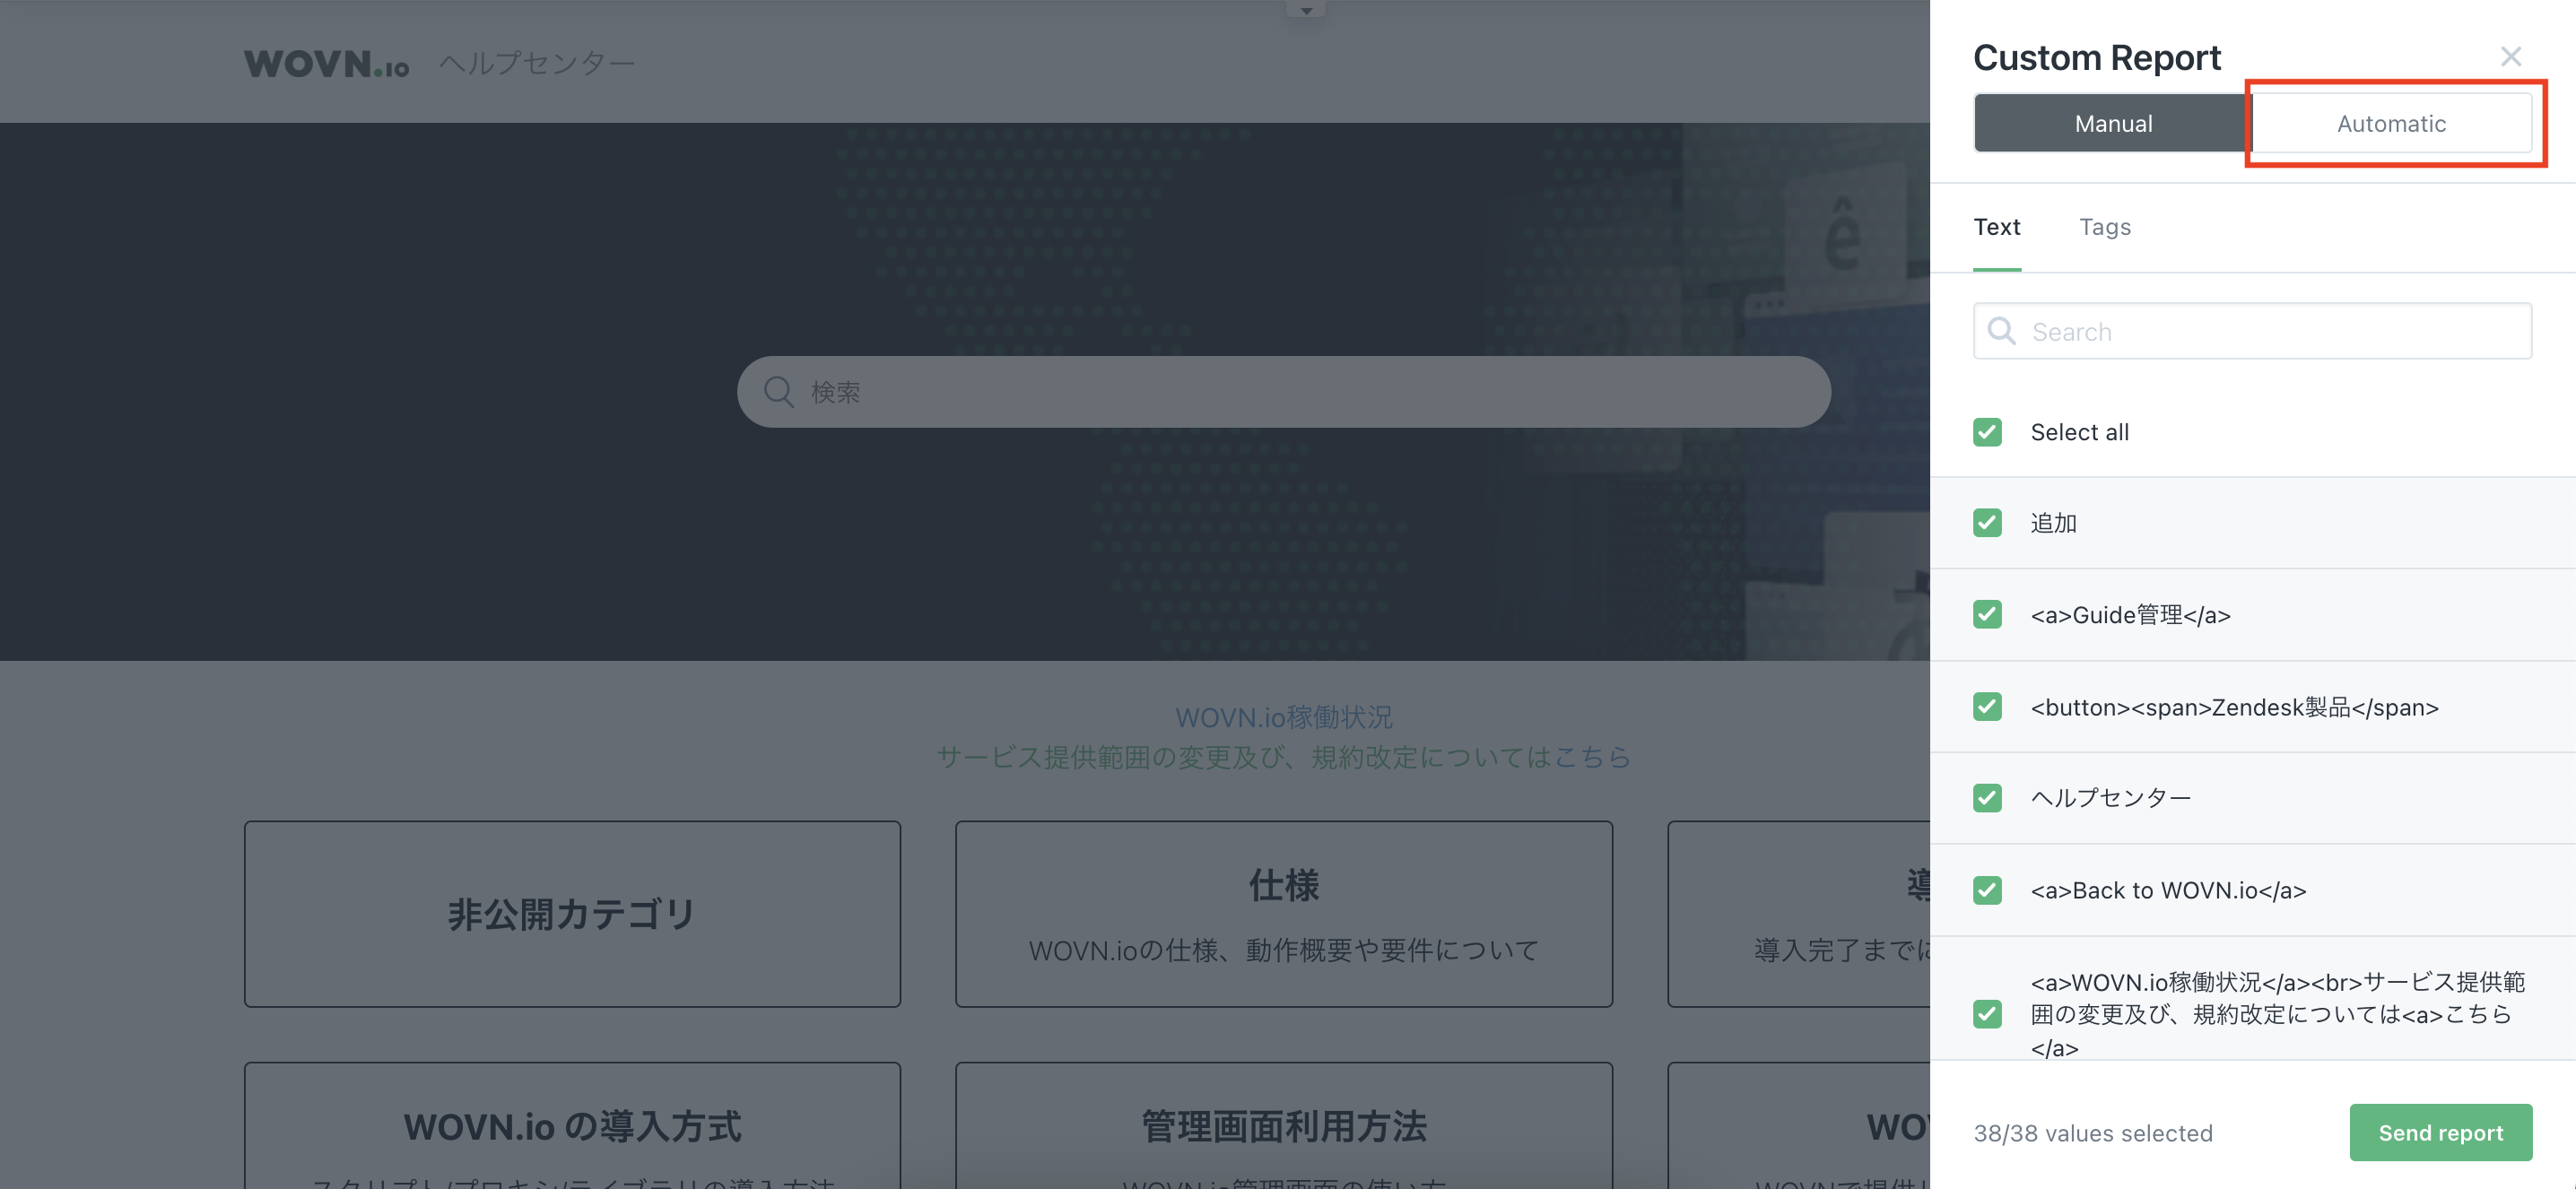Focus the report Search field
2576x1189 pixels.
pyautogui.click(x=2252, y=331)
